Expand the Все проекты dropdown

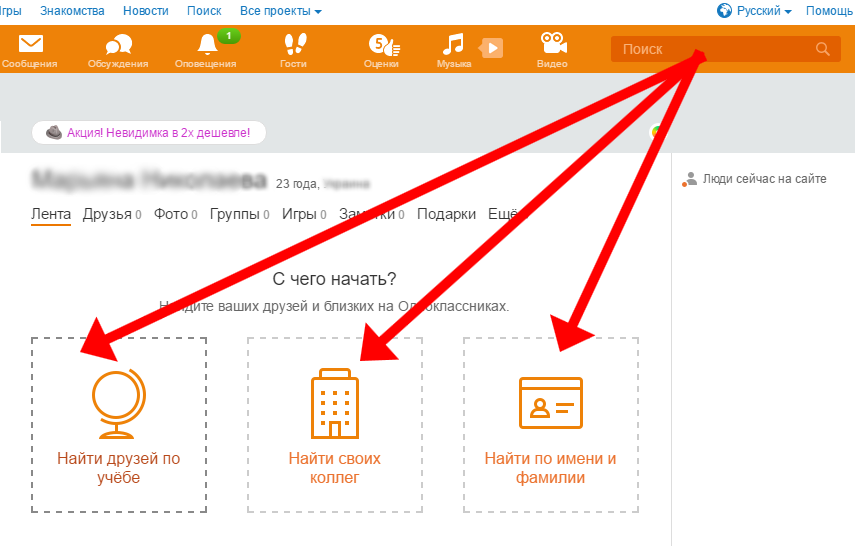point(280,11)
